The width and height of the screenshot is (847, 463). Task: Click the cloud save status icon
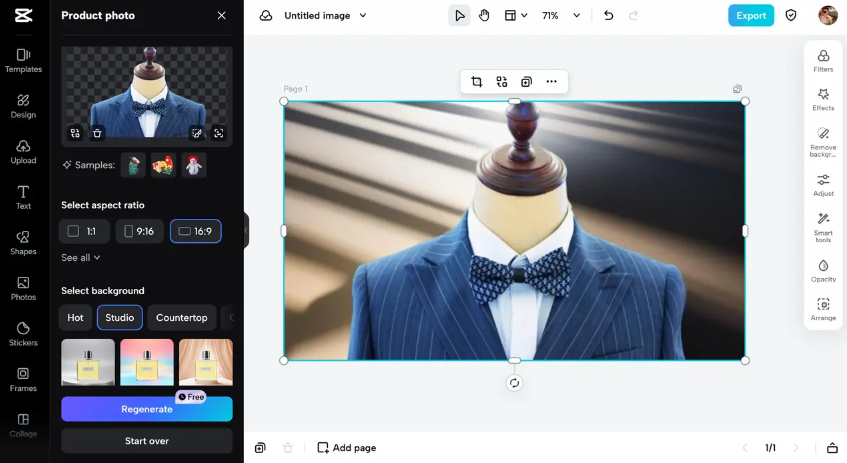click(x=266, y=16)
